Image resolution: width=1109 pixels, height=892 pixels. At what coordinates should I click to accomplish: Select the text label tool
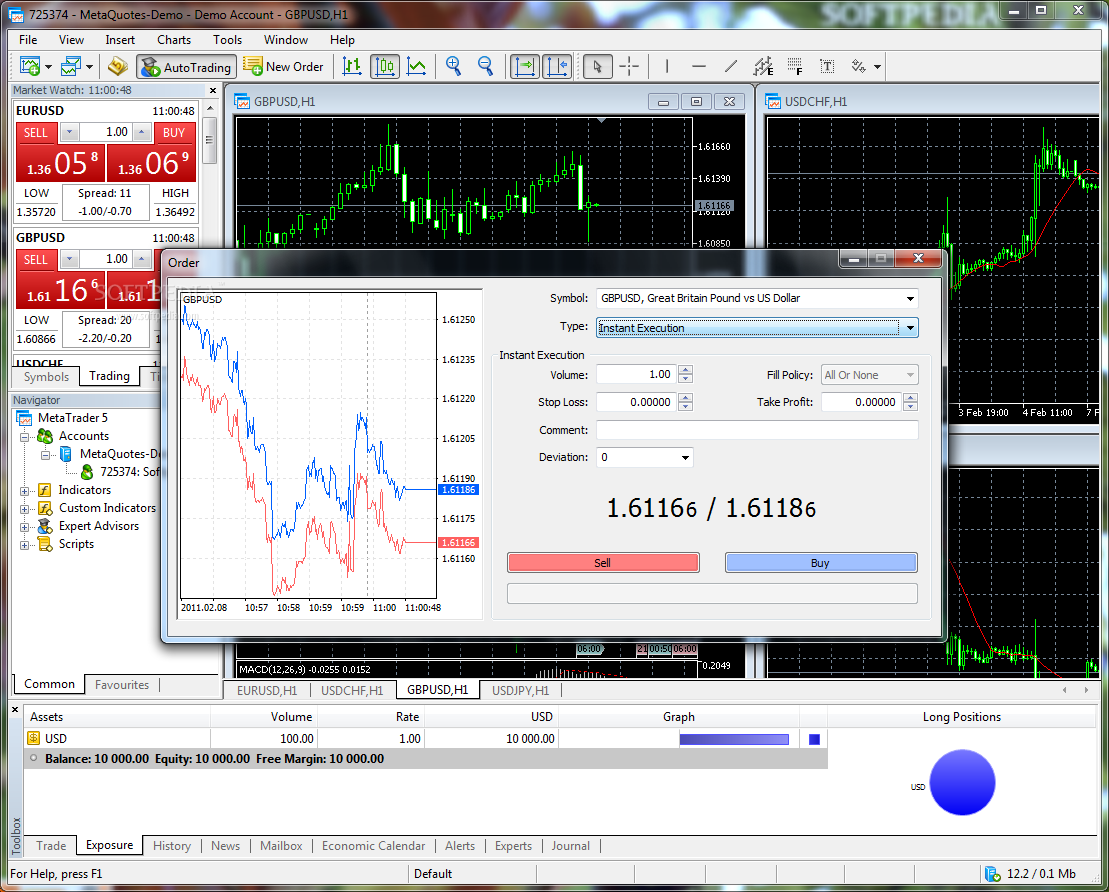click(827, 66)
